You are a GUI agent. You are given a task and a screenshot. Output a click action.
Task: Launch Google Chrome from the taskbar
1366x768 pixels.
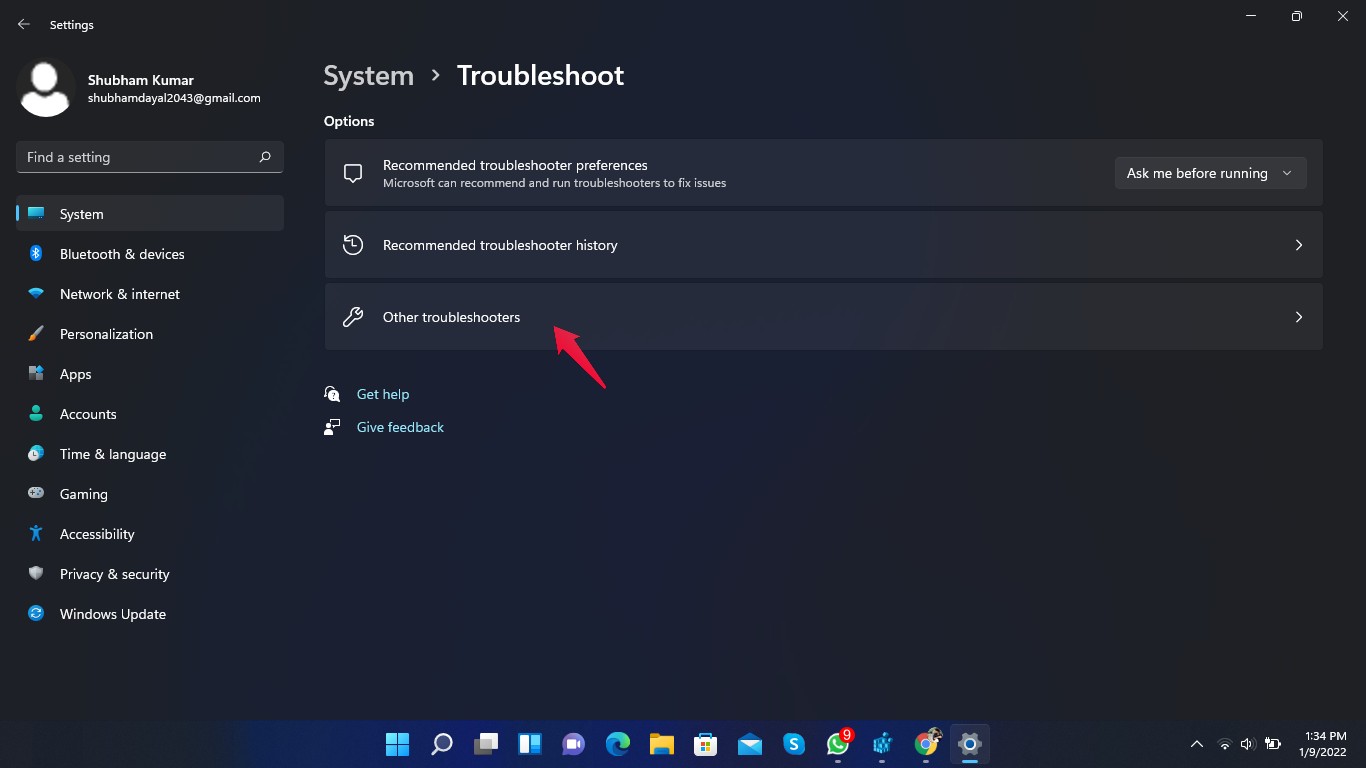[926, 744]
